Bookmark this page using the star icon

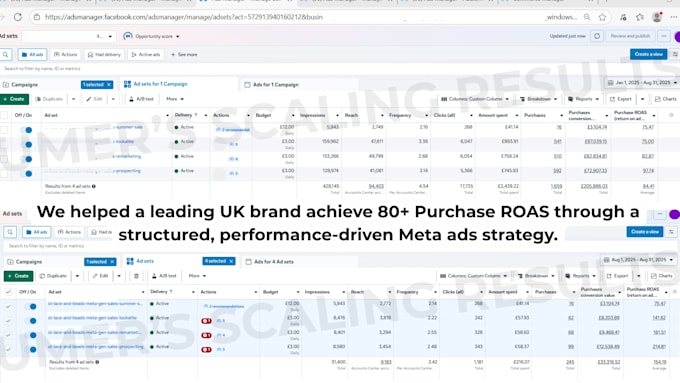click(x=602, y=17)
